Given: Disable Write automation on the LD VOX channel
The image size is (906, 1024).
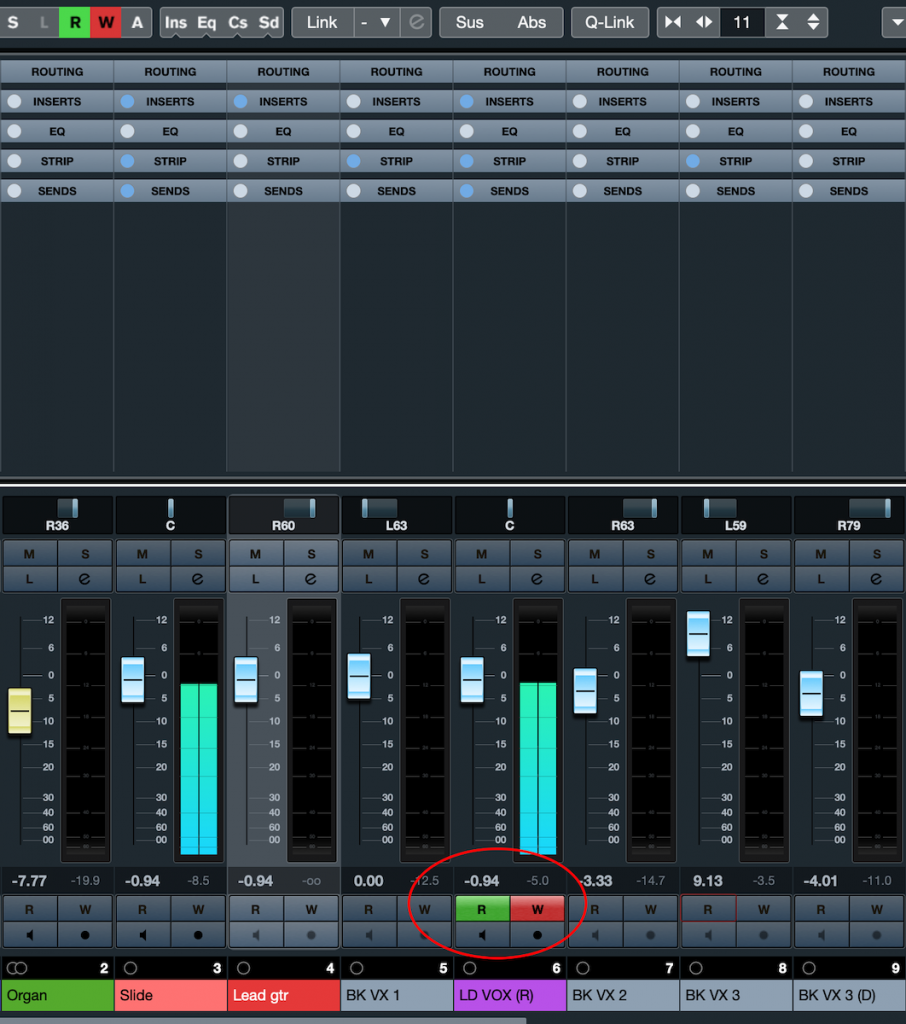Looking at the screenshot, I should tap(539, 910).
